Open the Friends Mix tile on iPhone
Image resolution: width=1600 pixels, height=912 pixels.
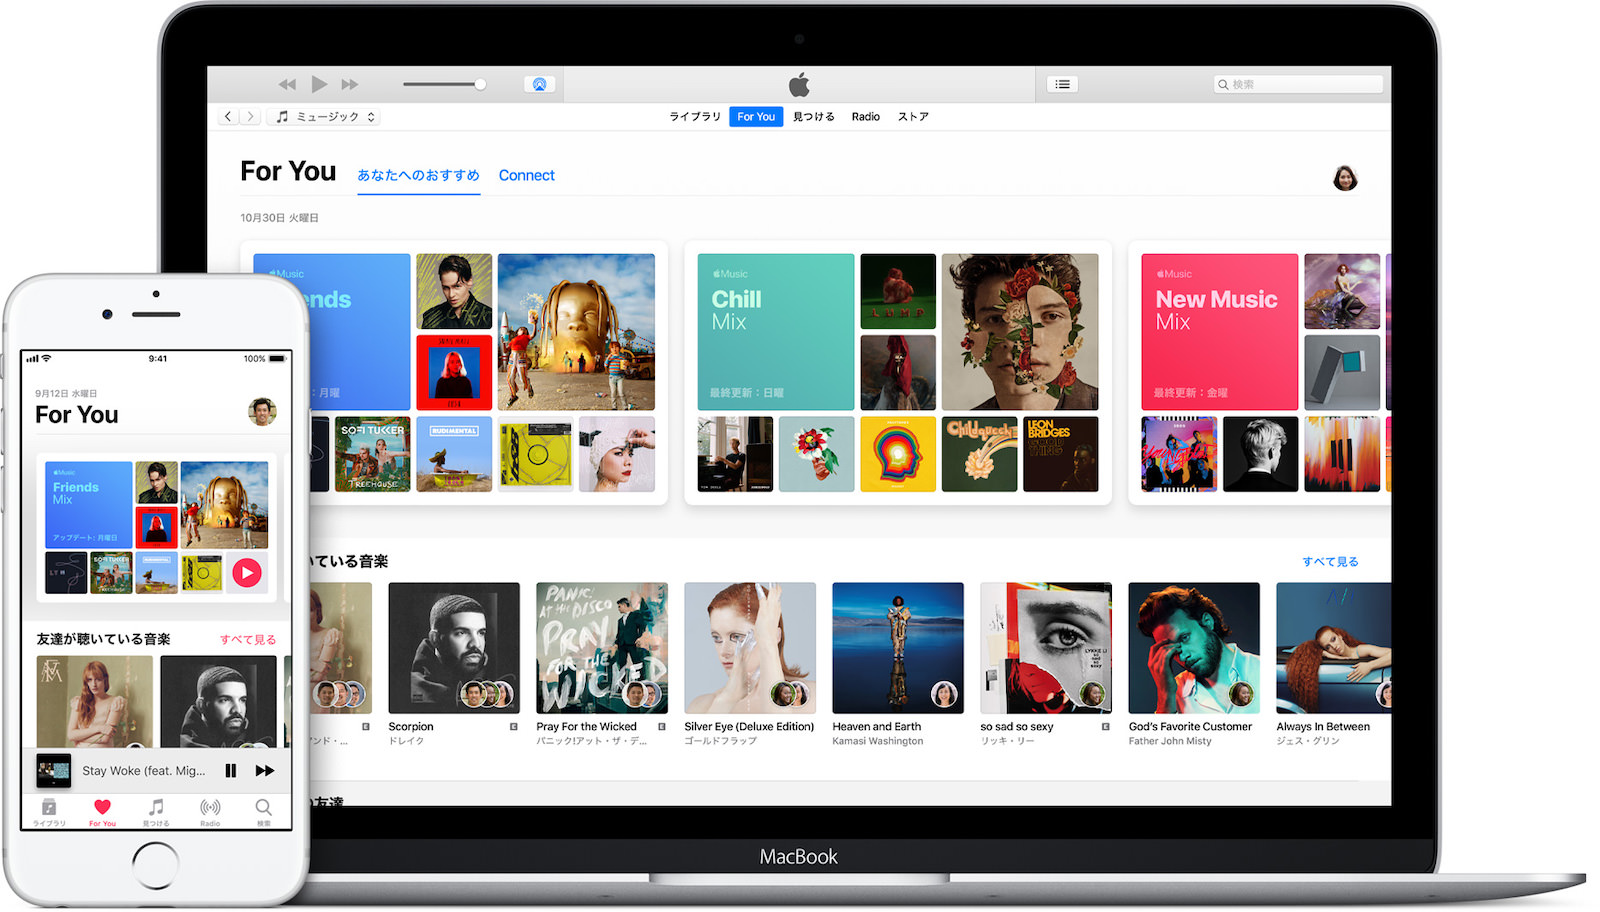[x=89, y=504]
